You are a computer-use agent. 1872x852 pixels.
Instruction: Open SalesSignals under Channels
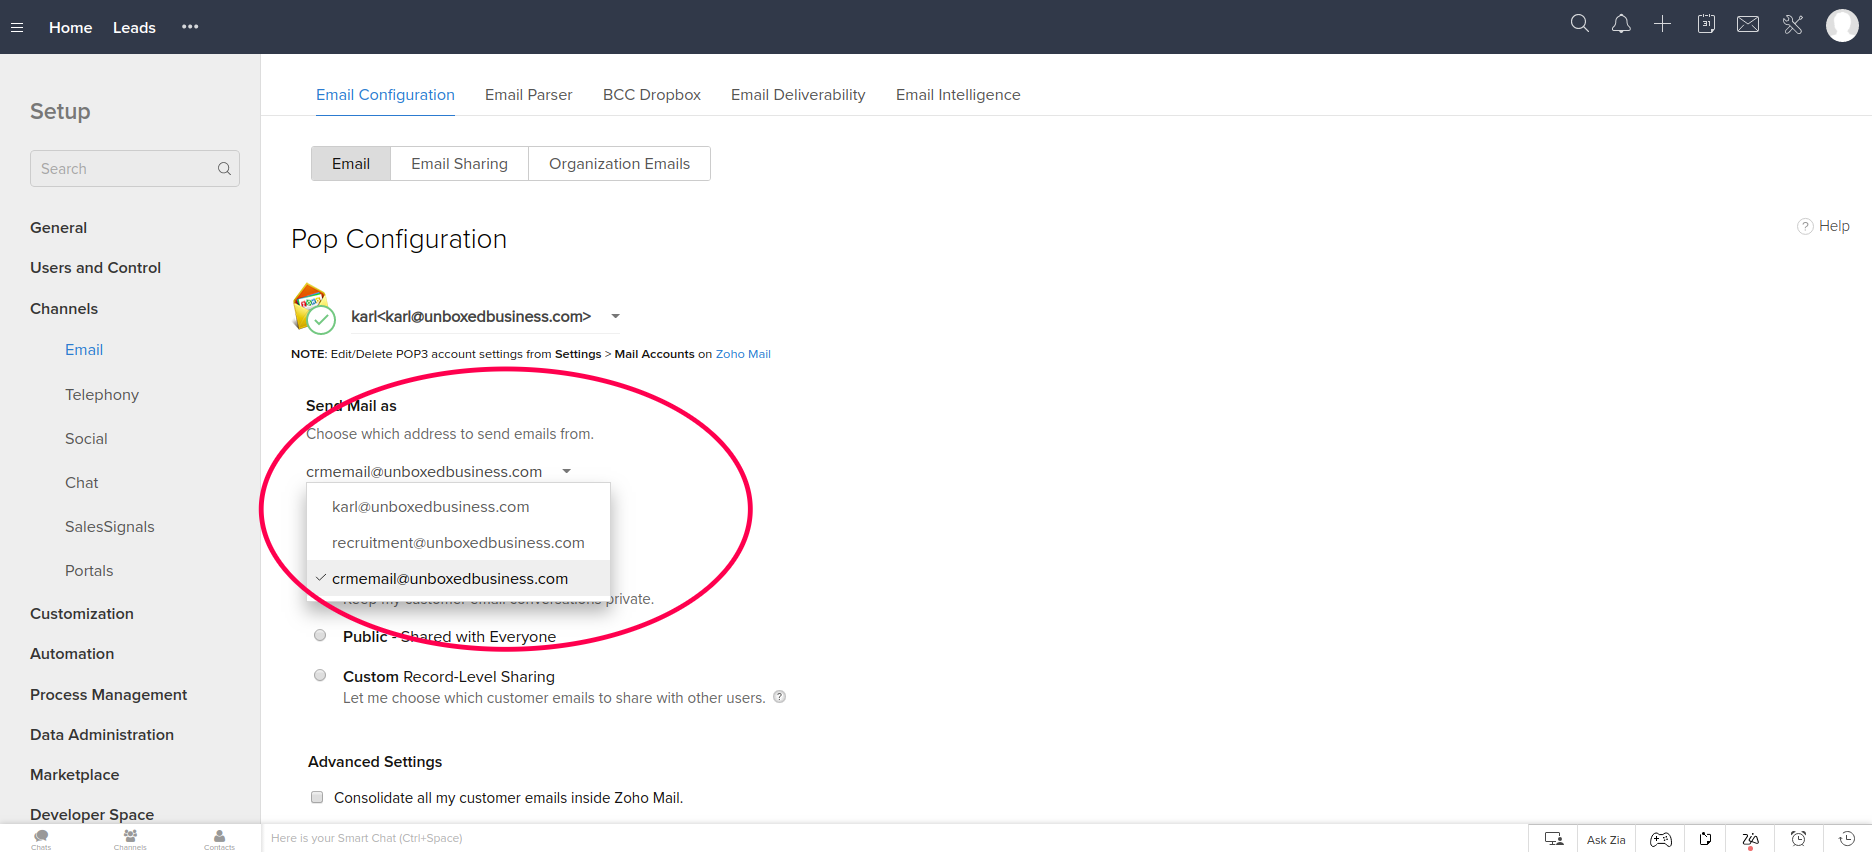coord(110,527)
